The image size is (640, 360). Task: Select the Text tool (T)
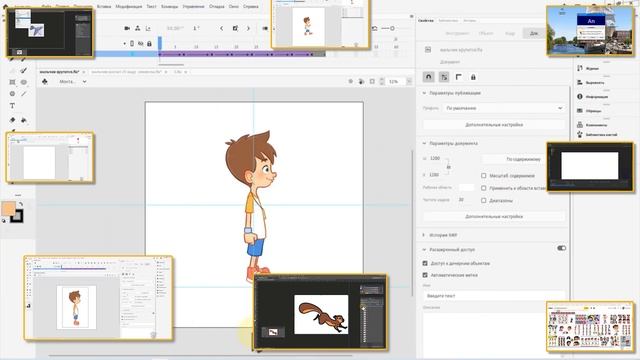pos(12,106)
